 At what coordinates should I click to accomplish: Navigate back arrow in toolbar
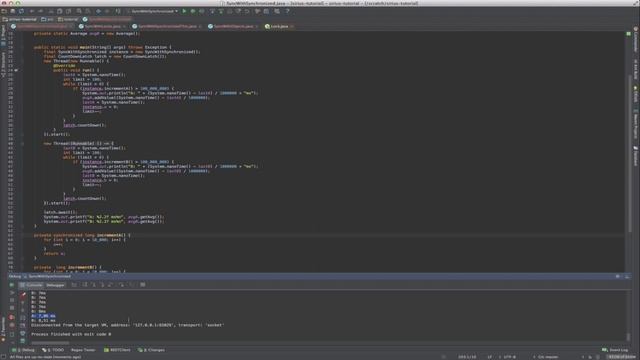point(98,11)
